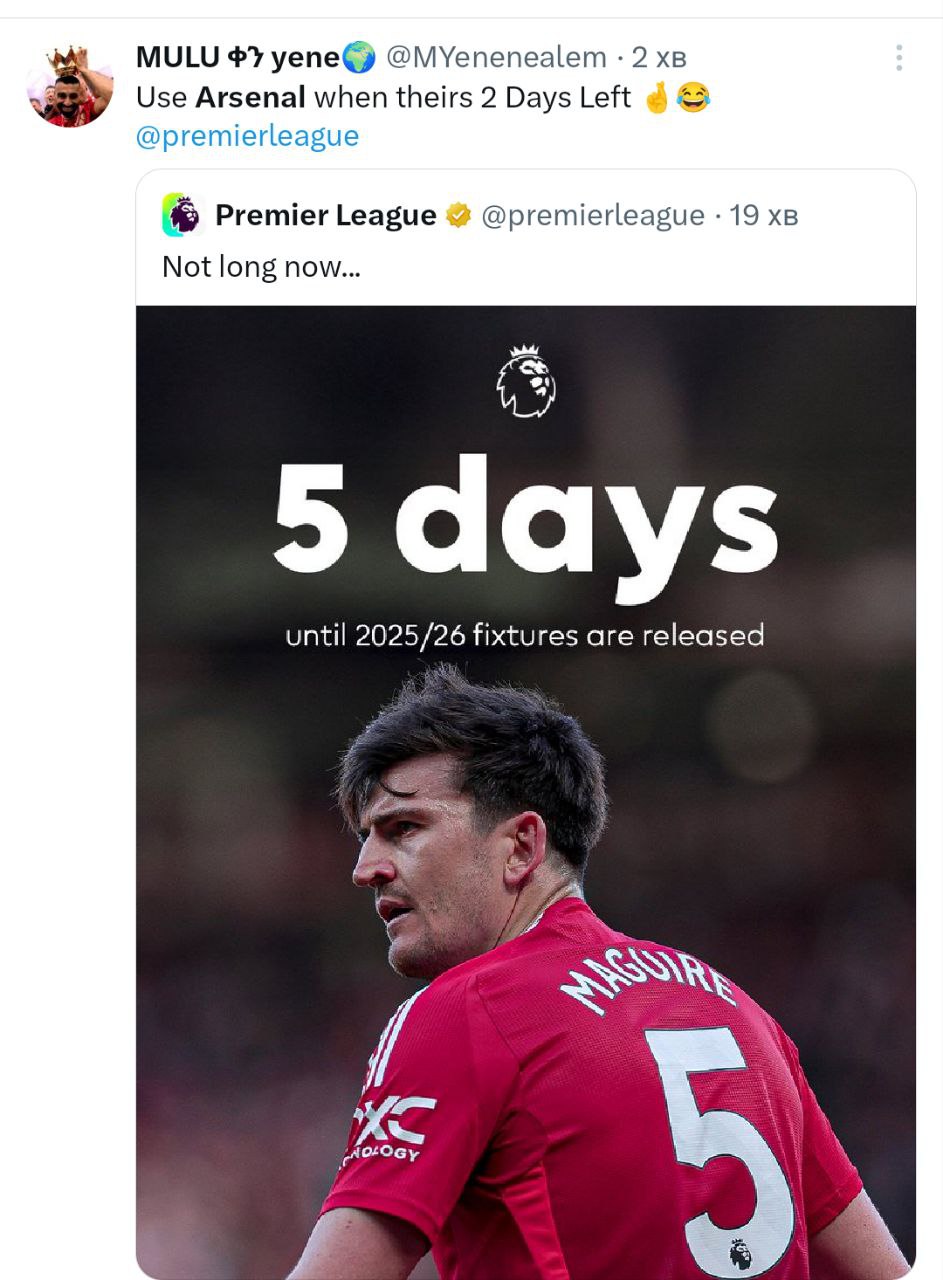Open the quoted tweet's 19 хв timestamp

[x=764, y=215]
